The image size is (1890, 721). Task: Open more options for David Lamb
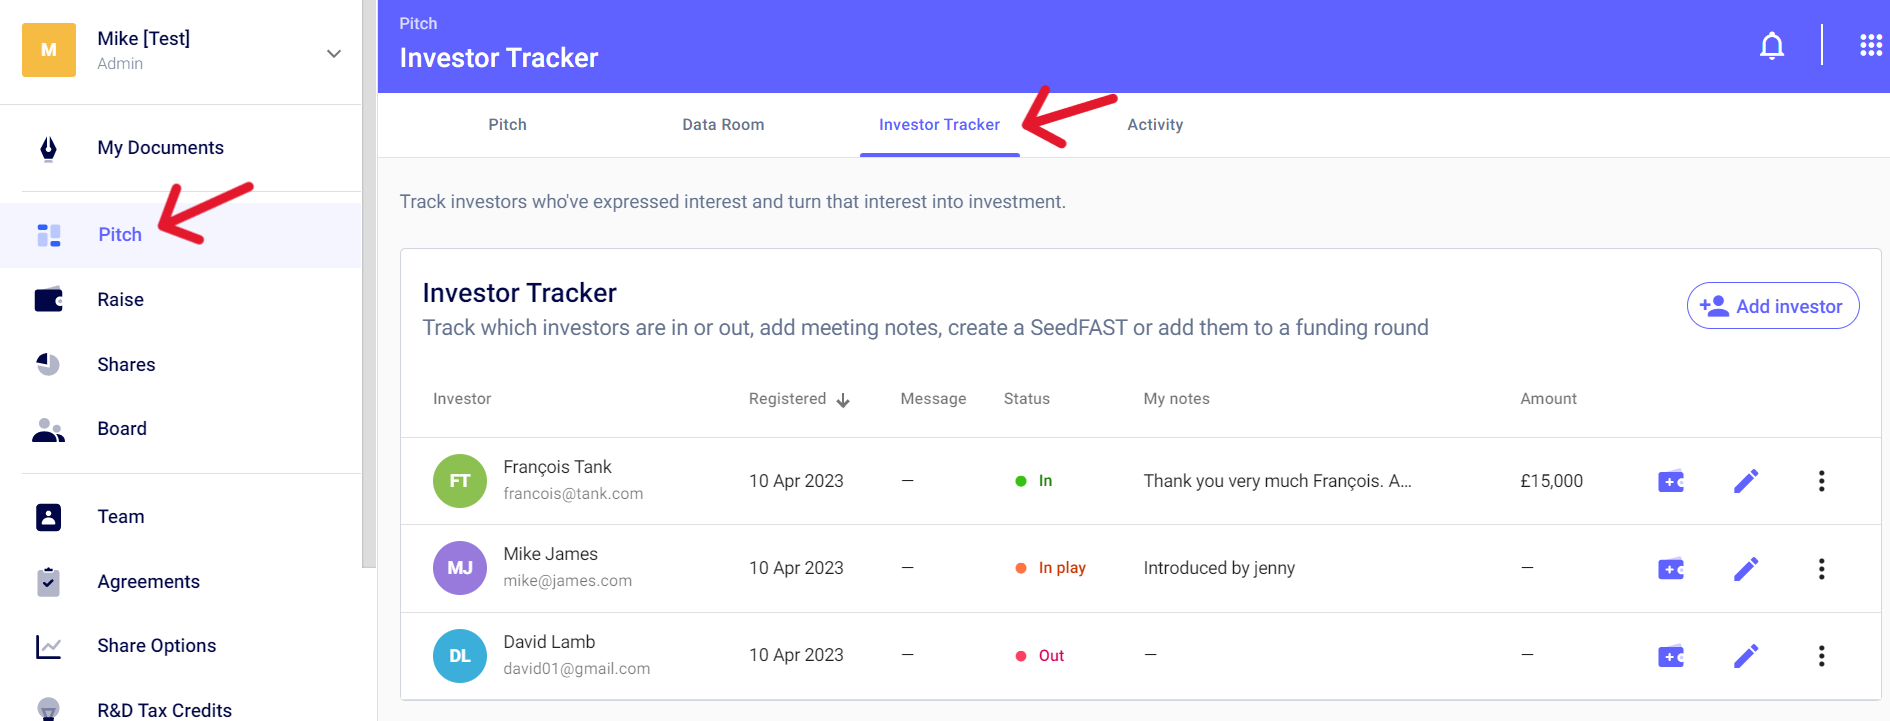(x=1821, y=656)
